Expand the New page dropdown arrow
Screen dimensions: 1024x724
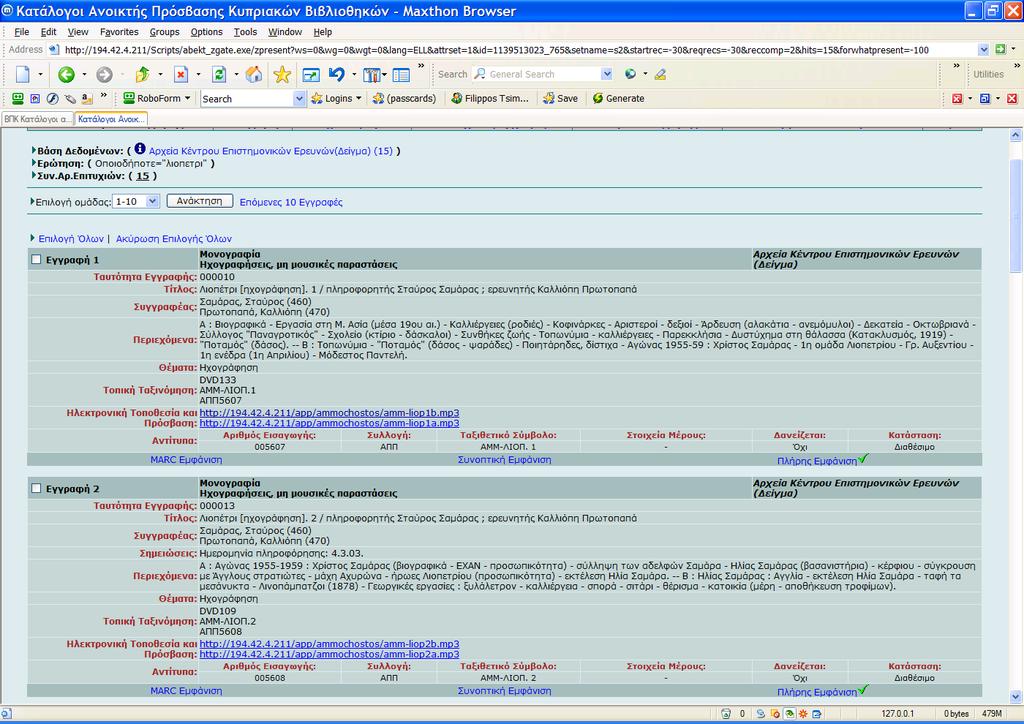coord(40,75)
